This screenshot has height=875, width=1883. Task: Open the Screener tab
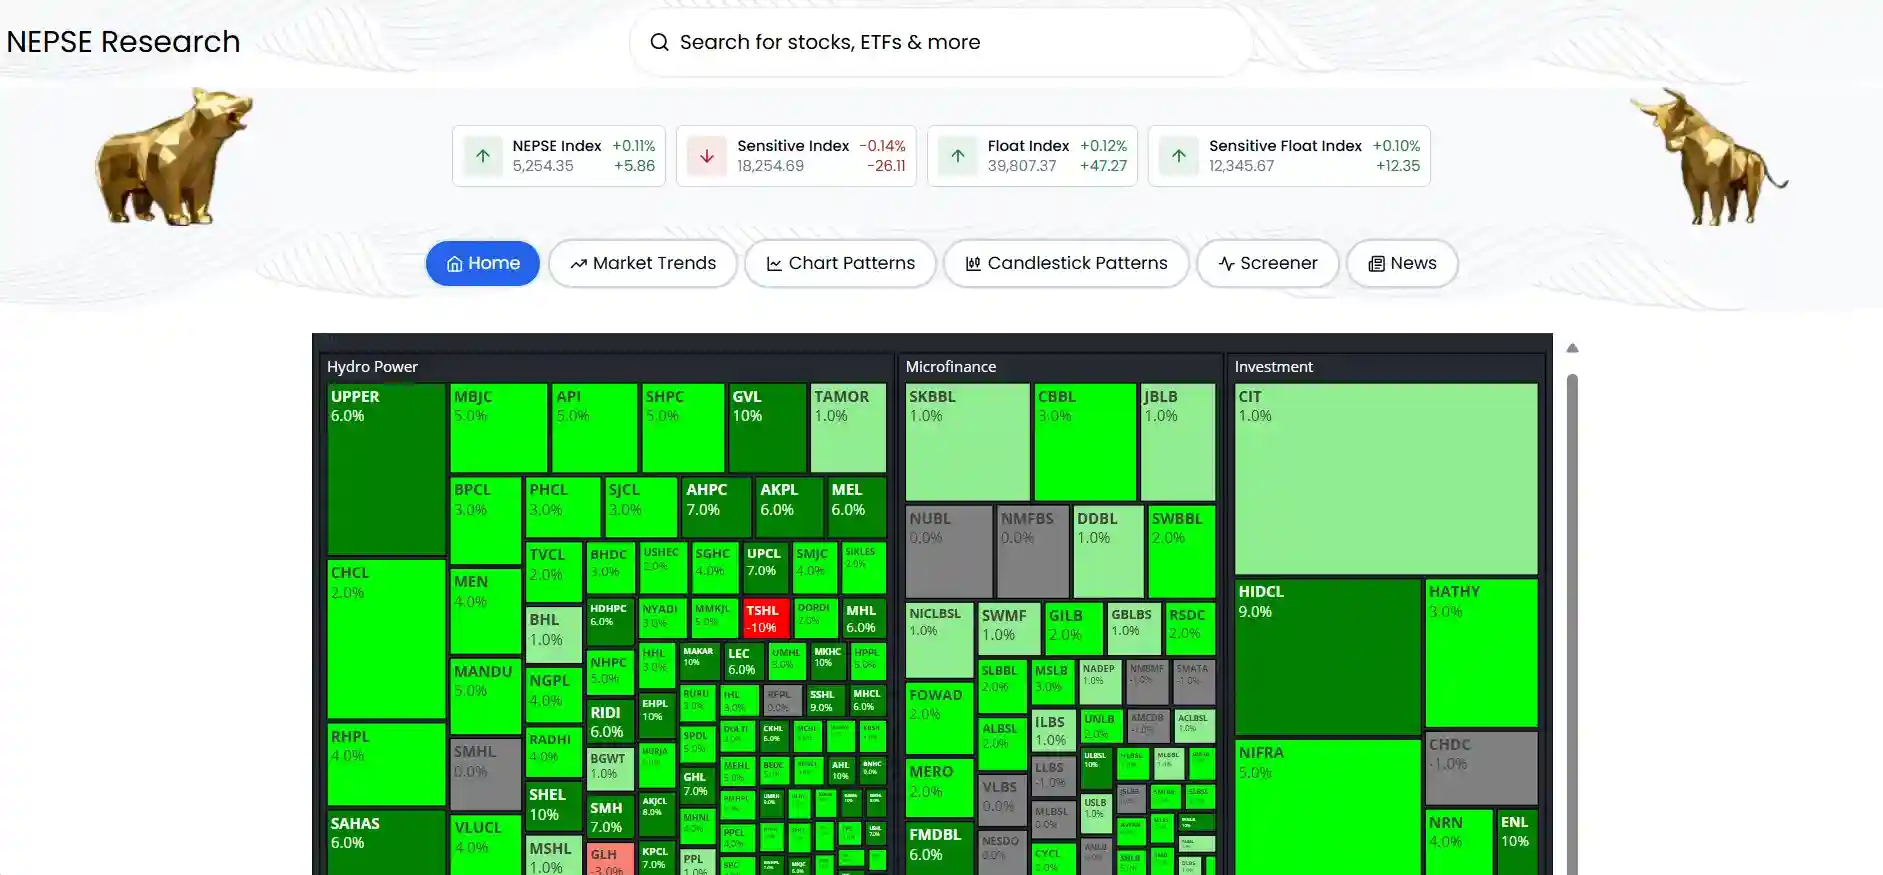(1268, 263)
